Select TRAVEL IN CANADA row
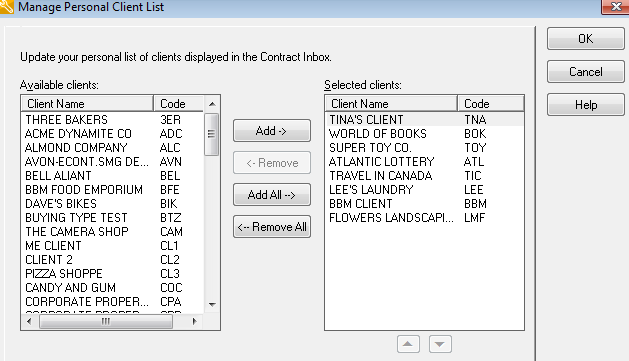 tap(424, 176)
